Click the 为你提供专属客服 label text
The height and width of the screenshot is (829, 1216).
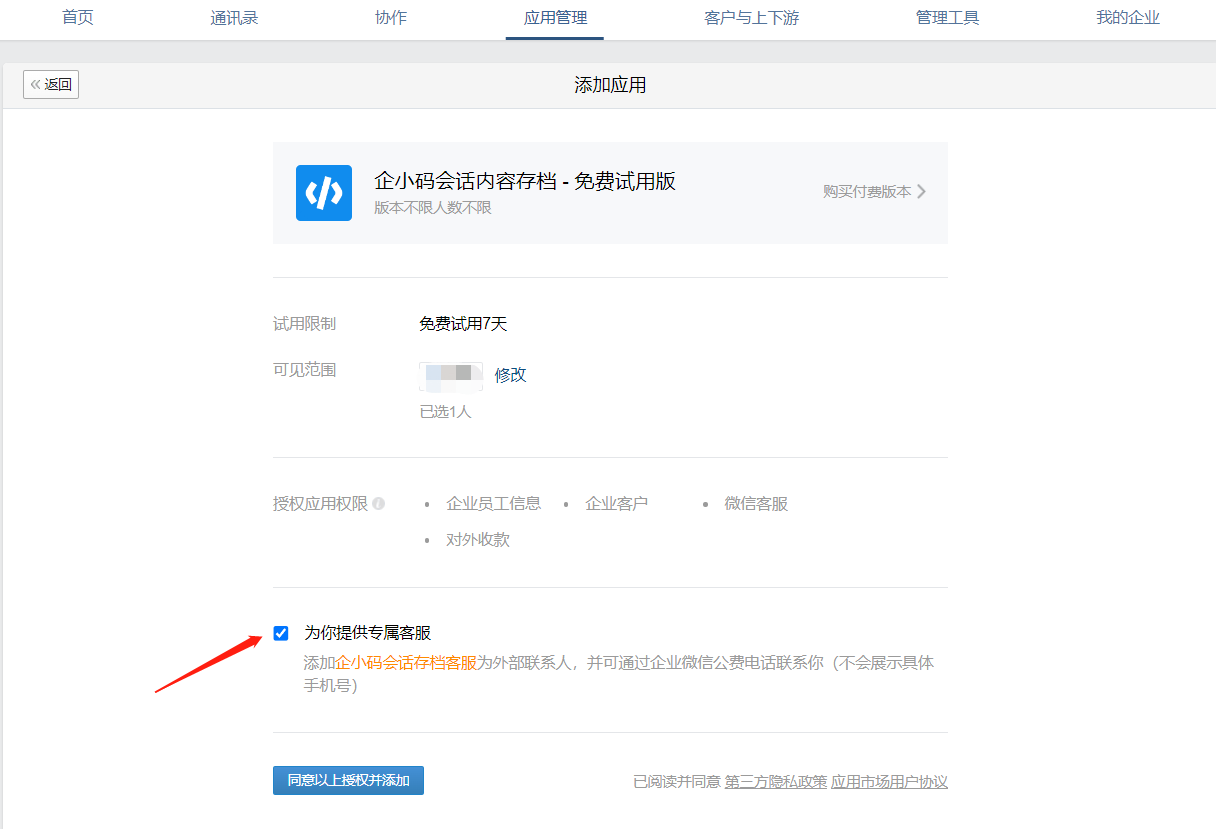[368, 633]
